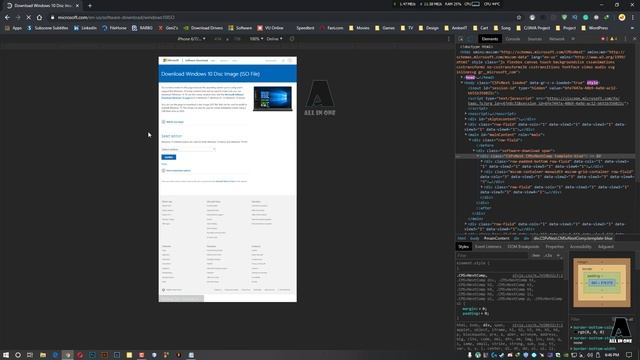Toggle the .cls class editor button
Viewport: 640px width, 360px height.
click(548, 256)
